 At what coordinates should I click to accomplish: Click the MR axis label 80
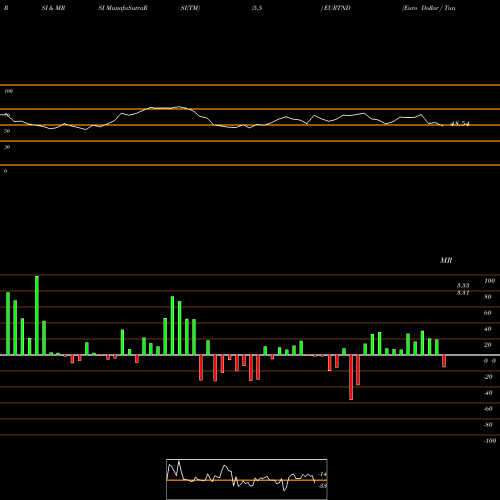click(x=488, y=297)
